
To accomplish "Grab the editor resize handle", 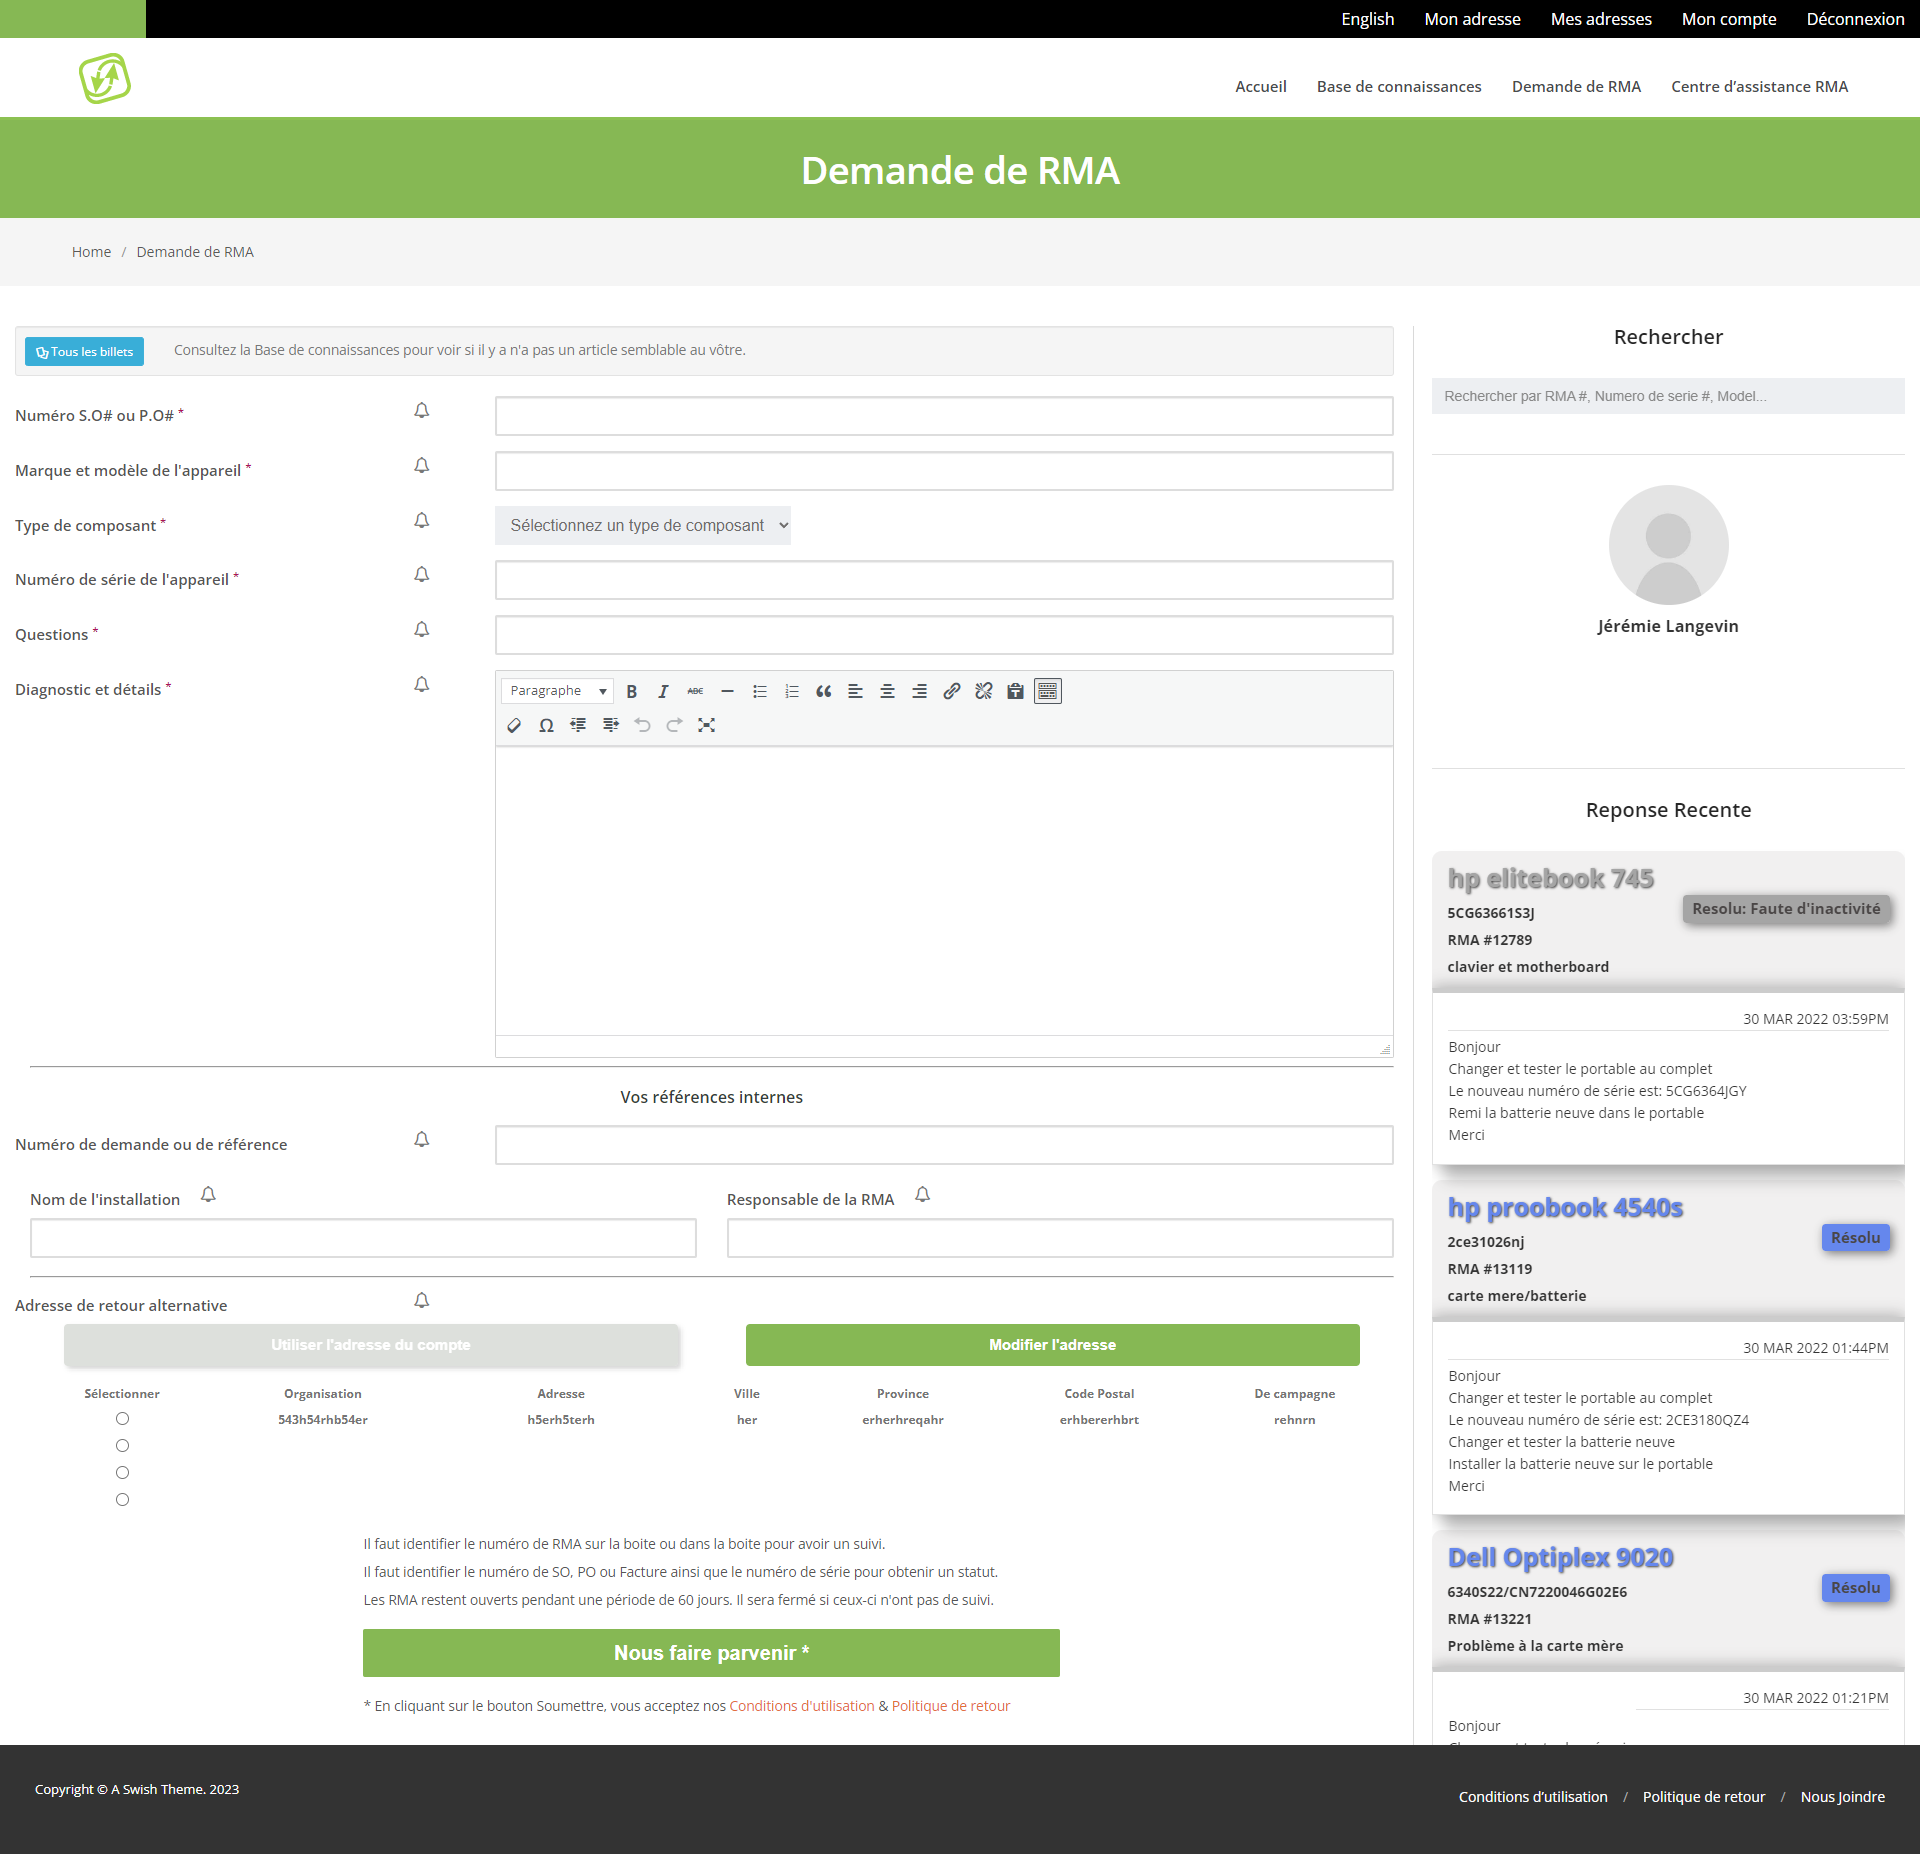I will 1385,1049.
